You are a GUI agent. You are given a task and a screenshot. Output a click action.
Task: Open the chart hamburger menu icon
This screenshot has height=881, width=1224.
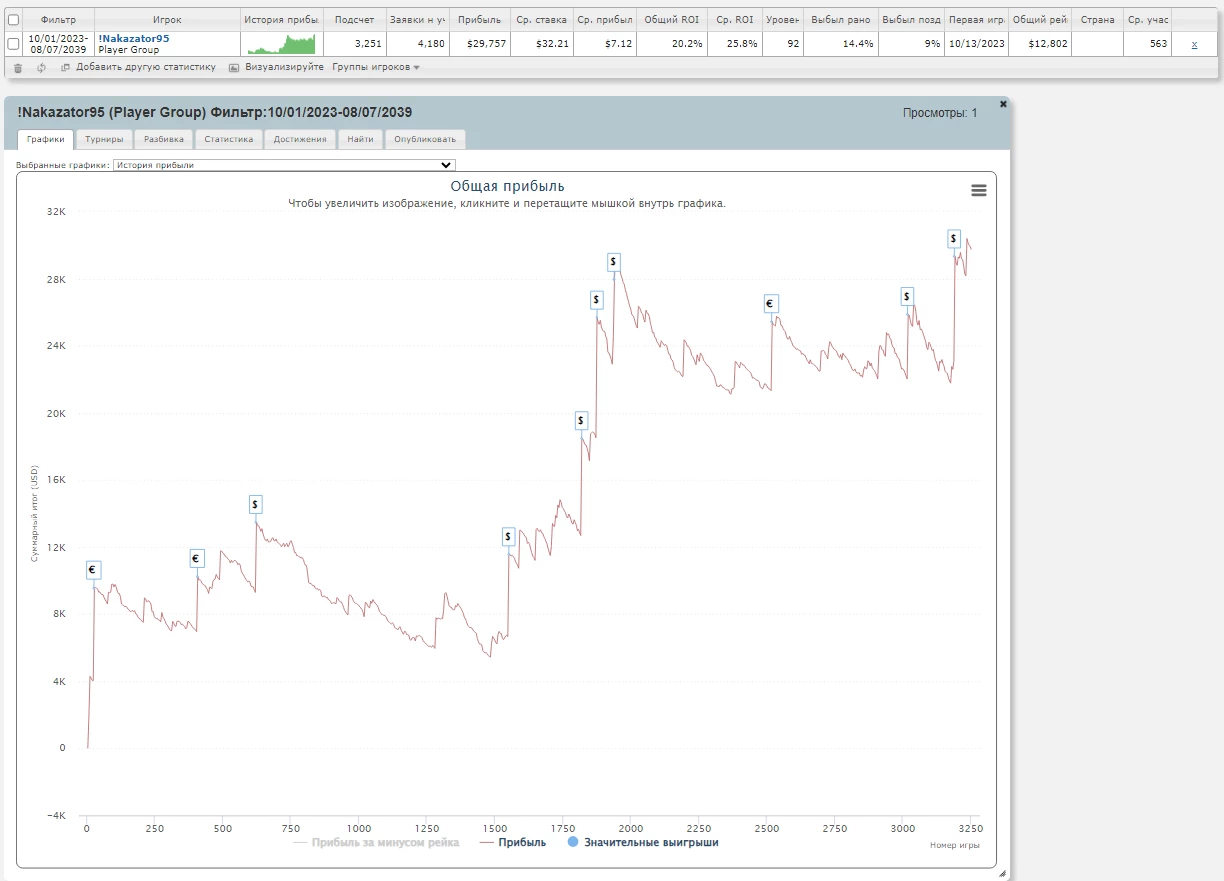click(x=979, y=190)
